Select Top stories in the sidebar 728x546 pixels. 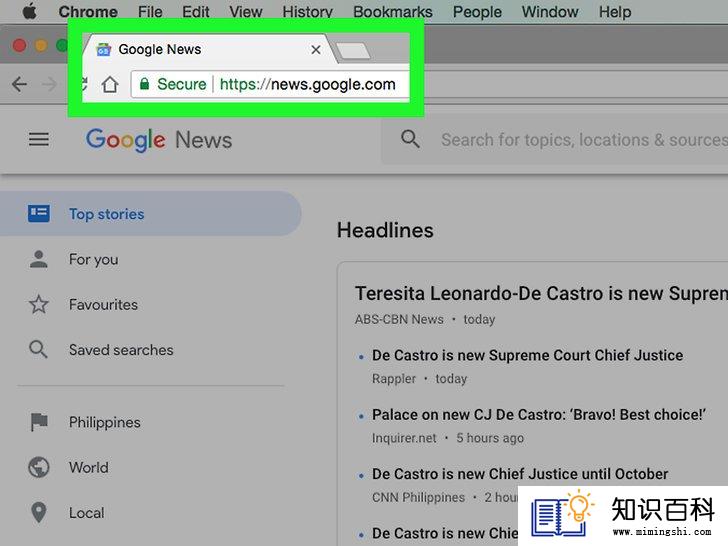(x=150, y=214)
